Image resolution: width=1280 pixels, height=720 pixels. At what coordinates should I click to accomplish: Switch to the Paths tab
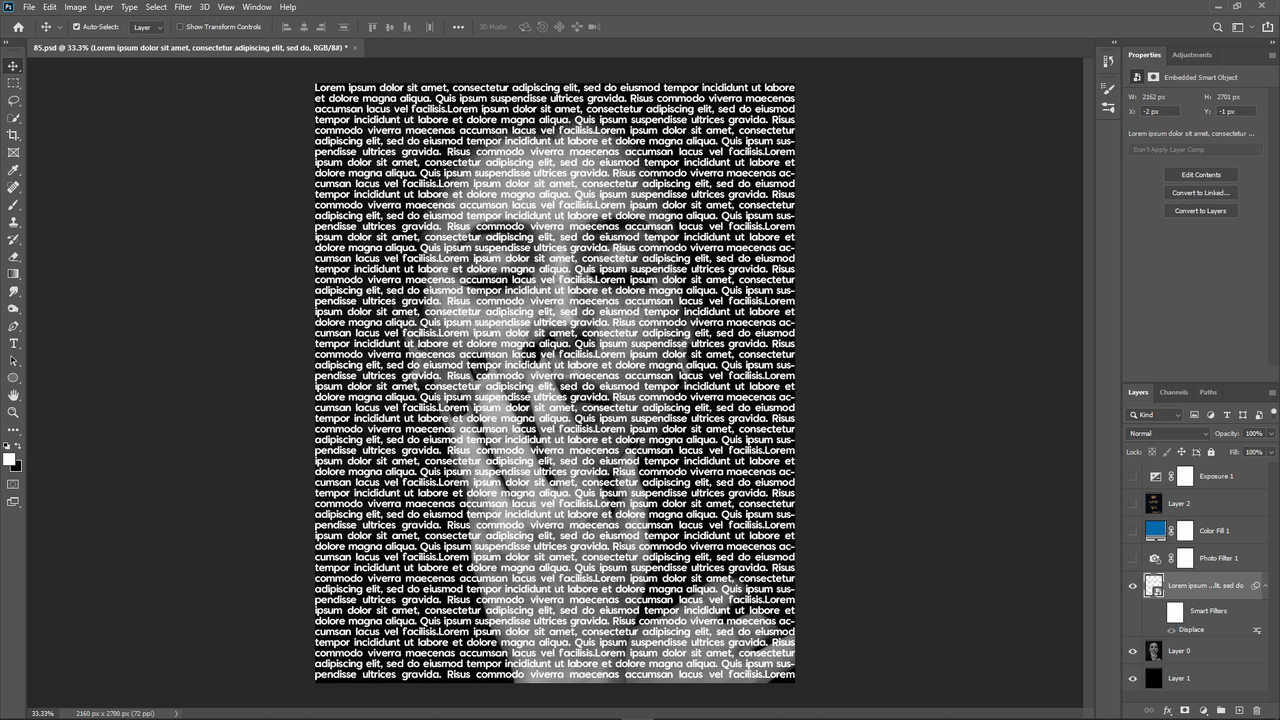[x=1209, y=392]
